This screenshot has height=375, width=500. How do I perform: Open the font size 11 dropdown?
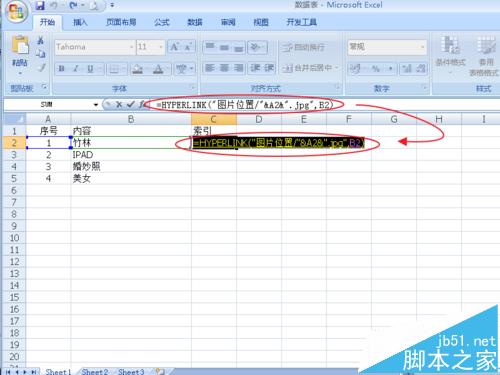coord(161,47)
